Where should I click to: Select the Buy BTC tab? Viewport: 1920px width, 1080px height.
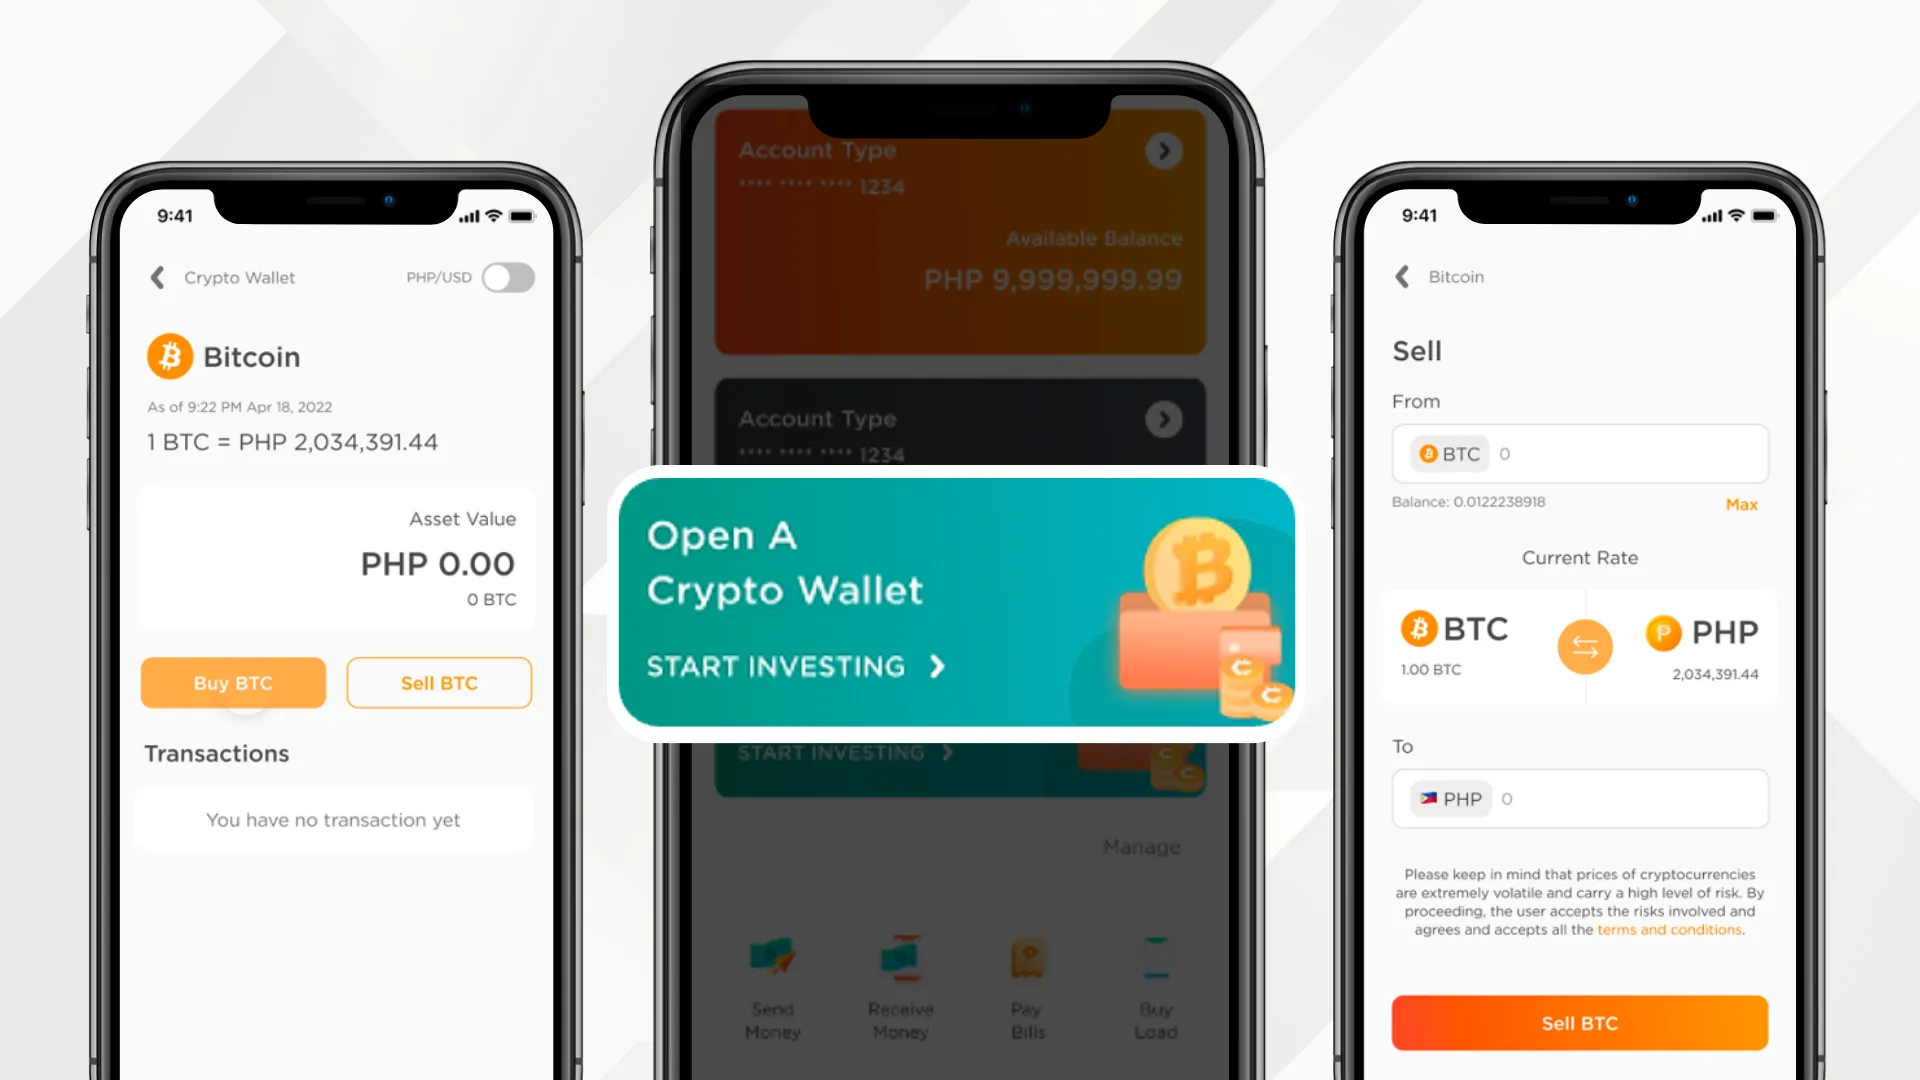point(233,682)
